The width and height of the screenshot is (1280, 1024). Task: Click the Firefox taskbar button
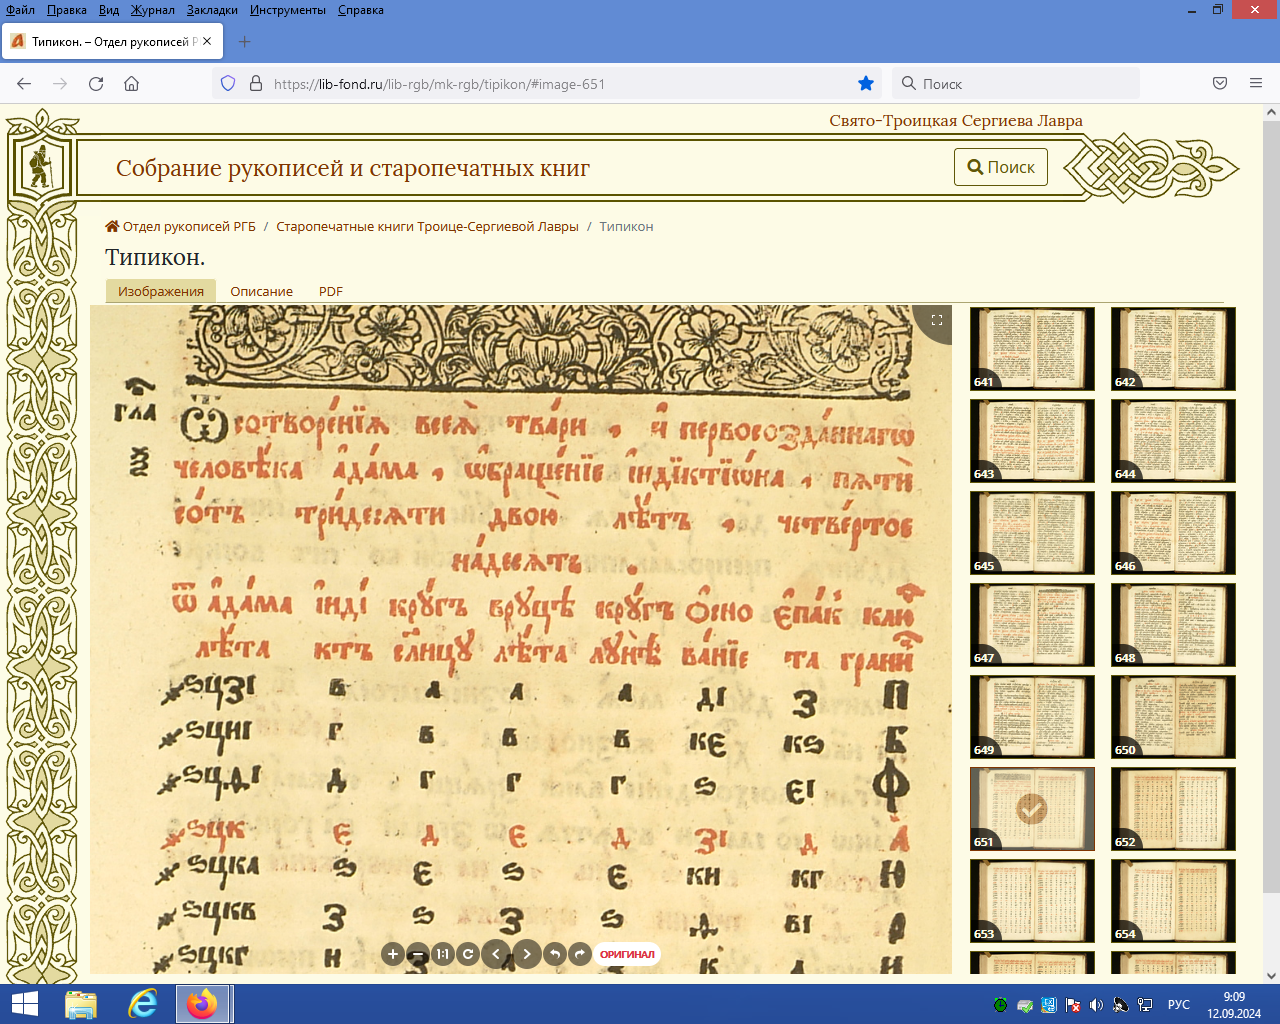pos(203,1004)
